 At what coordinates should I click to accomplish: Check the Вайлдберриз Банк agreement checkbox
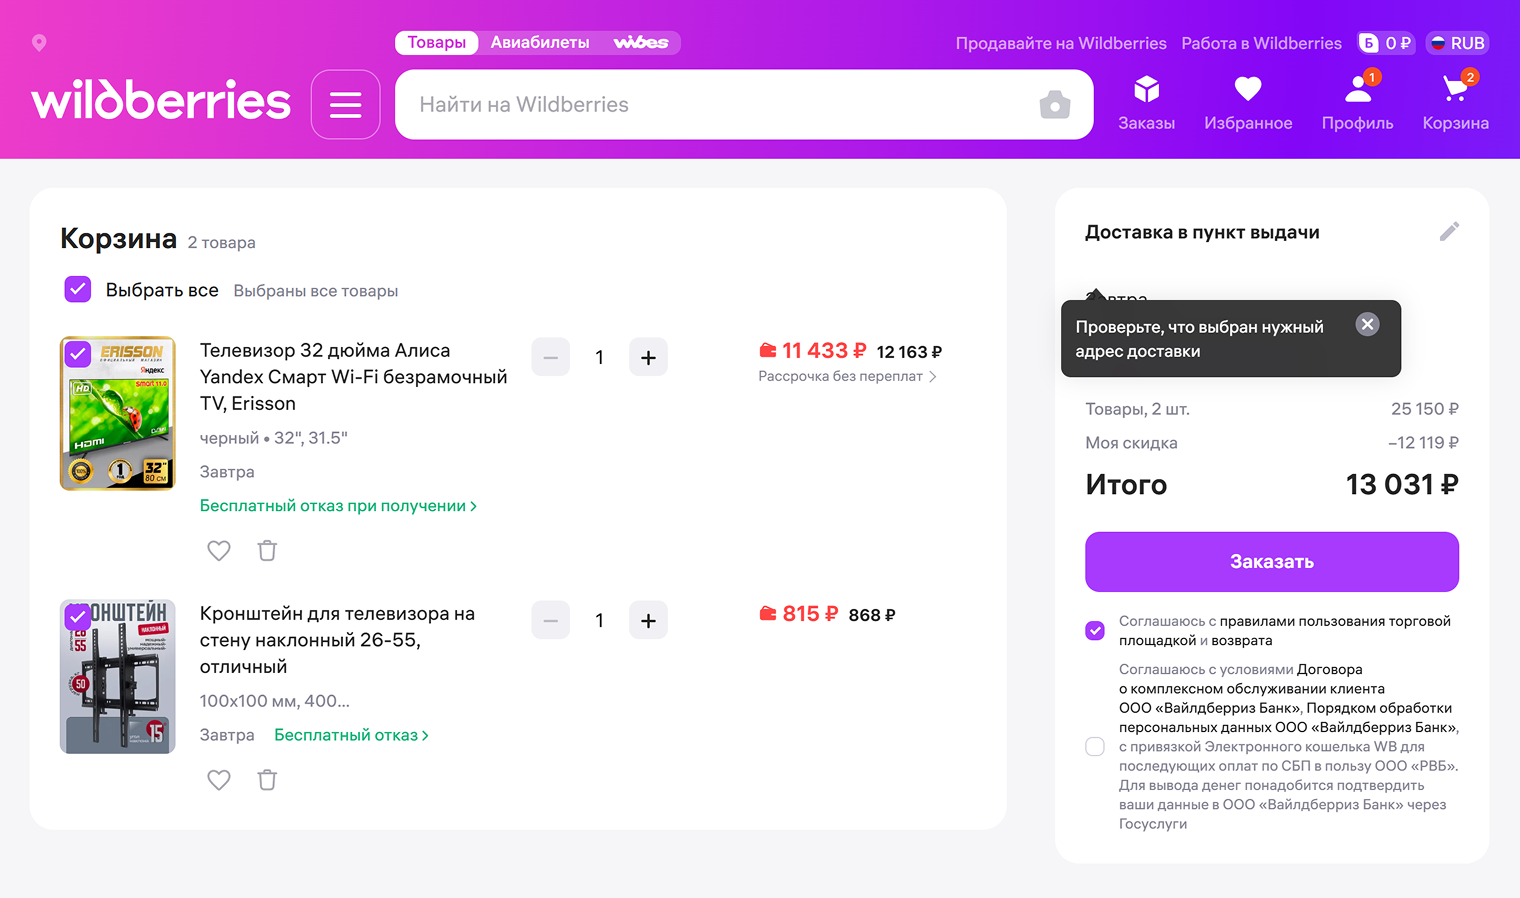1095,747
